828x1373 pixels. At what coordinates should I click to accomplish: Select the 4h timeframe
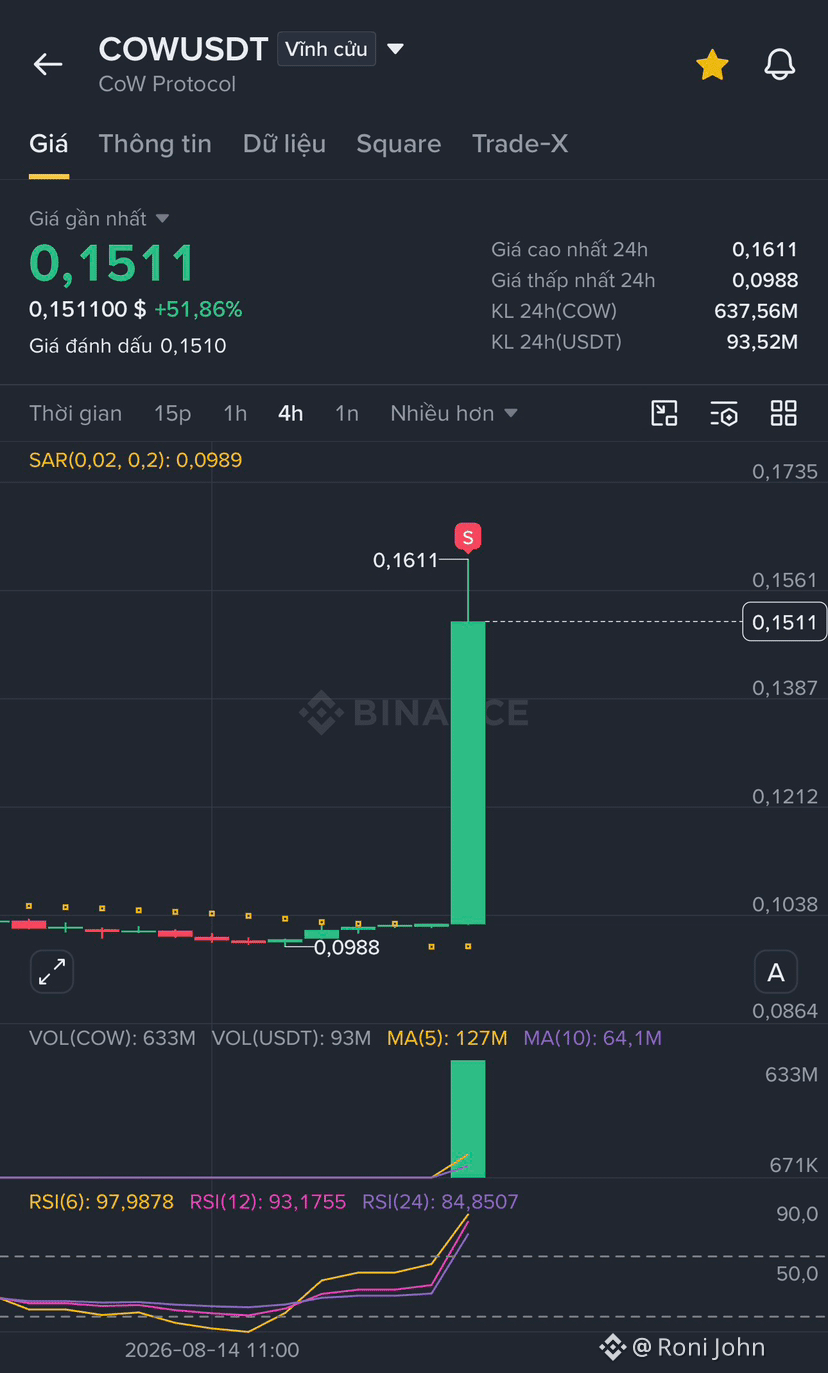(x=290, y=413)
